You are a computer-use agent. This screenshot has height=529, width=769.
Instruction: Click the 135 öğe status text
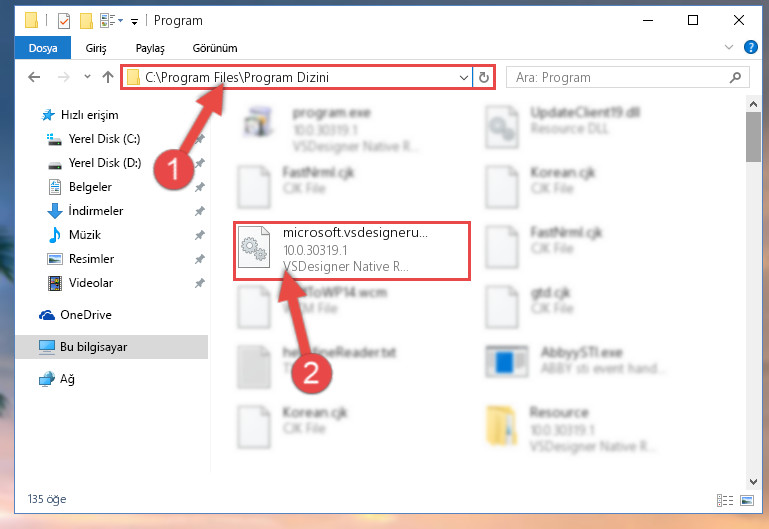click(47, 499)
